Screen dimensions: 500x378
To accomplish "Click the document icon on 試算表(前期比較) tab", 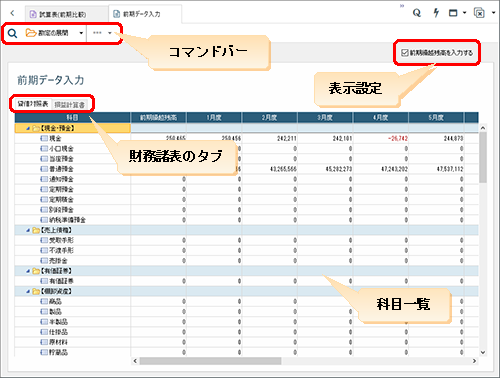I will (33, 14).
